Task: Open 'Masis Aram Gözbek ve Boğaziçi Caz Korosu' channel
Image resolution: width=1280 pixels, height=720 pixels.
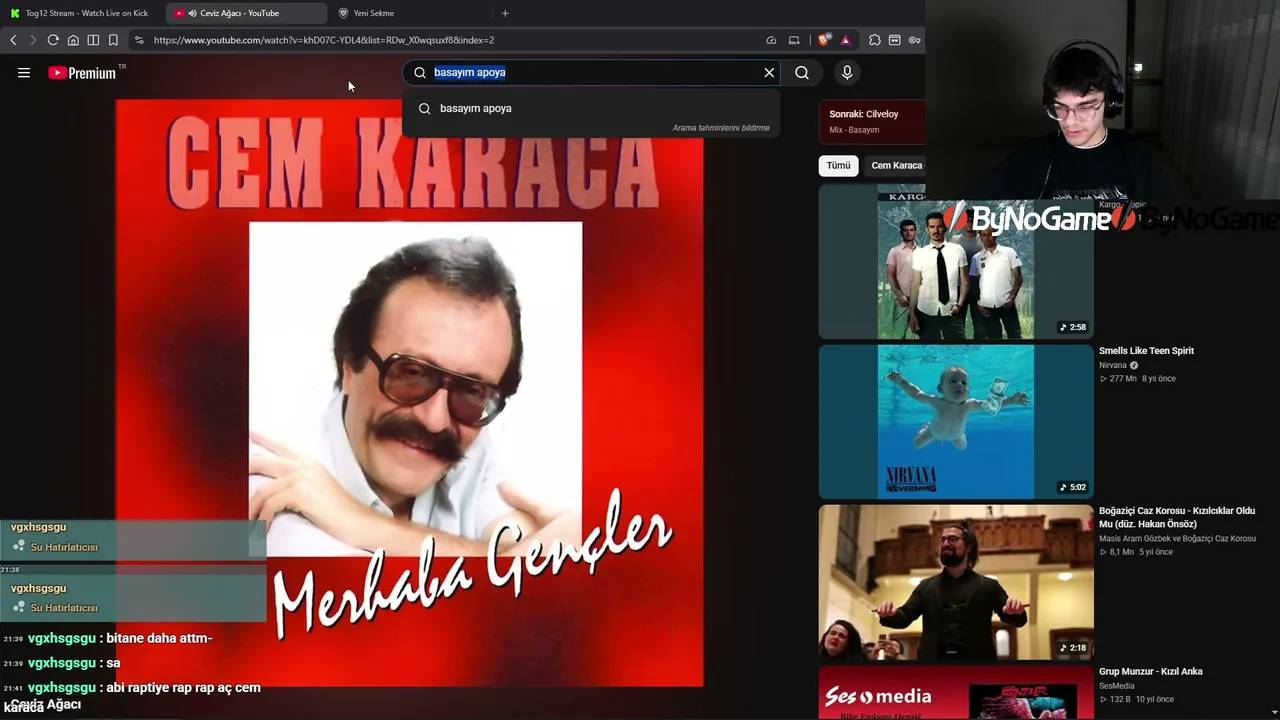Action: tap(1177, 538)
